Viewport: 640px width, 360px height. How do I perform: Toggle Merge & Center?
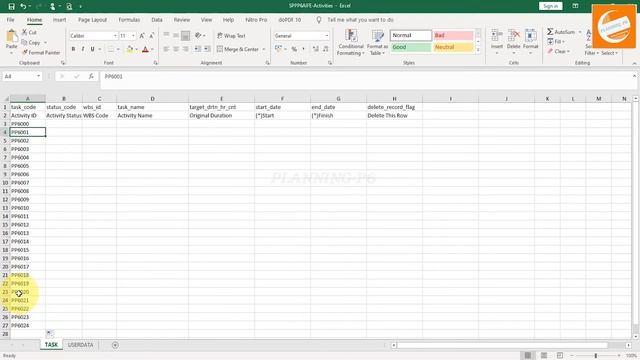pyautogui.click(x=238, y=49)
